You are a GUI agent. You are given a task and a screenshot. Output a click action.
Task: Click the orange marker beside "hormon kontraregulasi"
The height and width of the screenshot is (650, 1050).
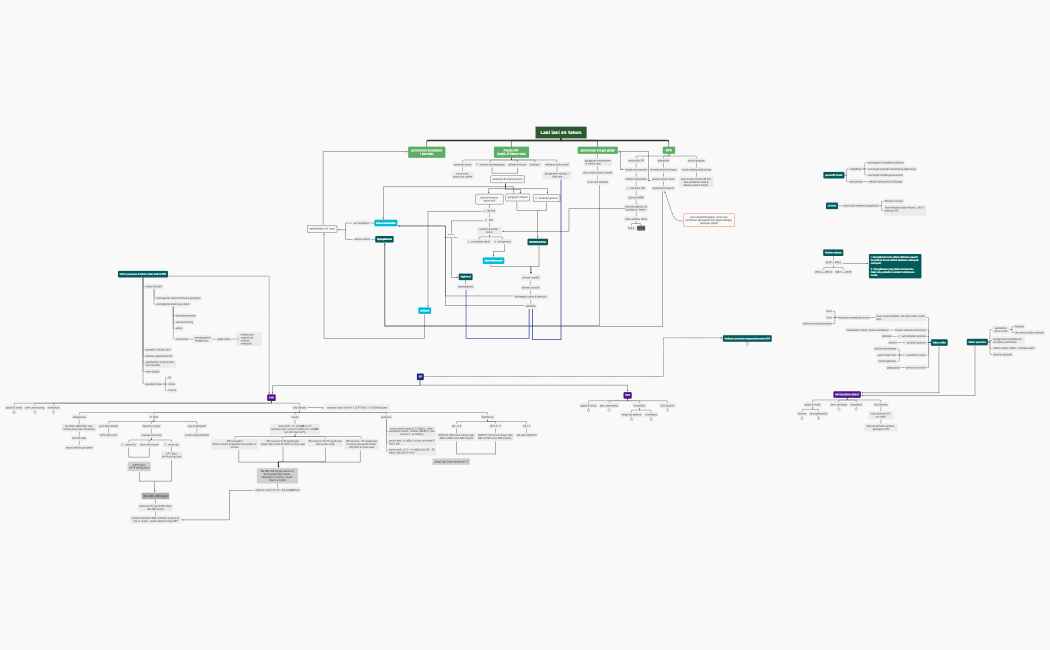(x=477, y=164)
